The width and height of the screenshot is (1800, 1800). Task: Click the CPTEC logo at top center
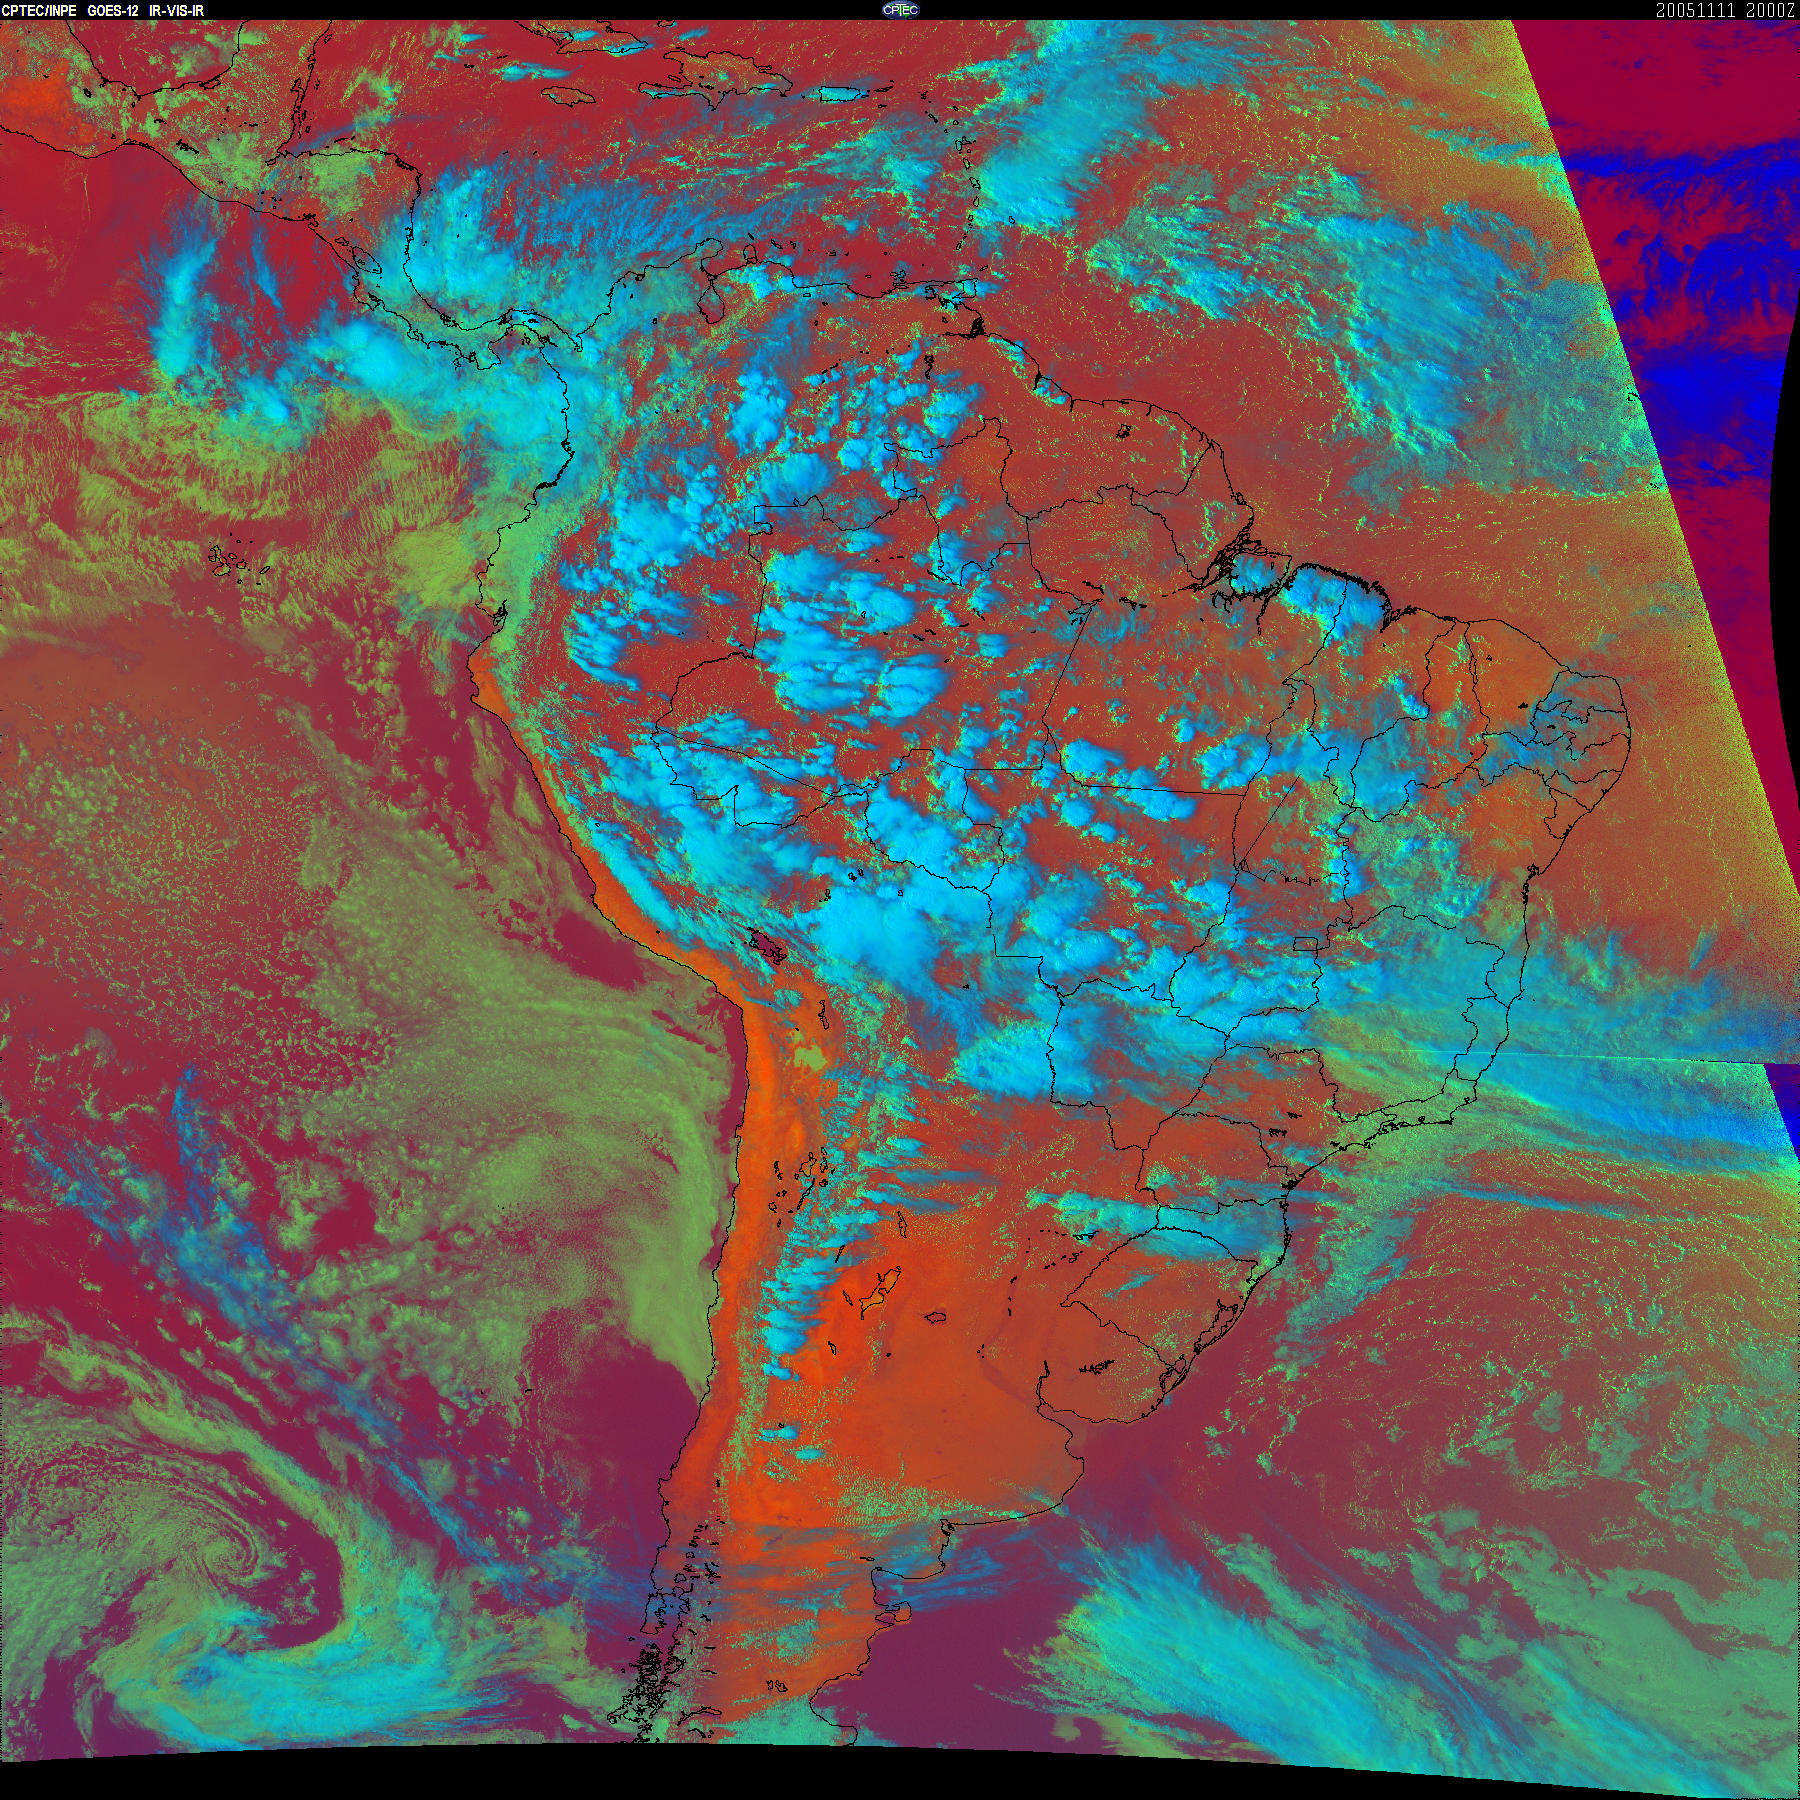click(900, 10)
